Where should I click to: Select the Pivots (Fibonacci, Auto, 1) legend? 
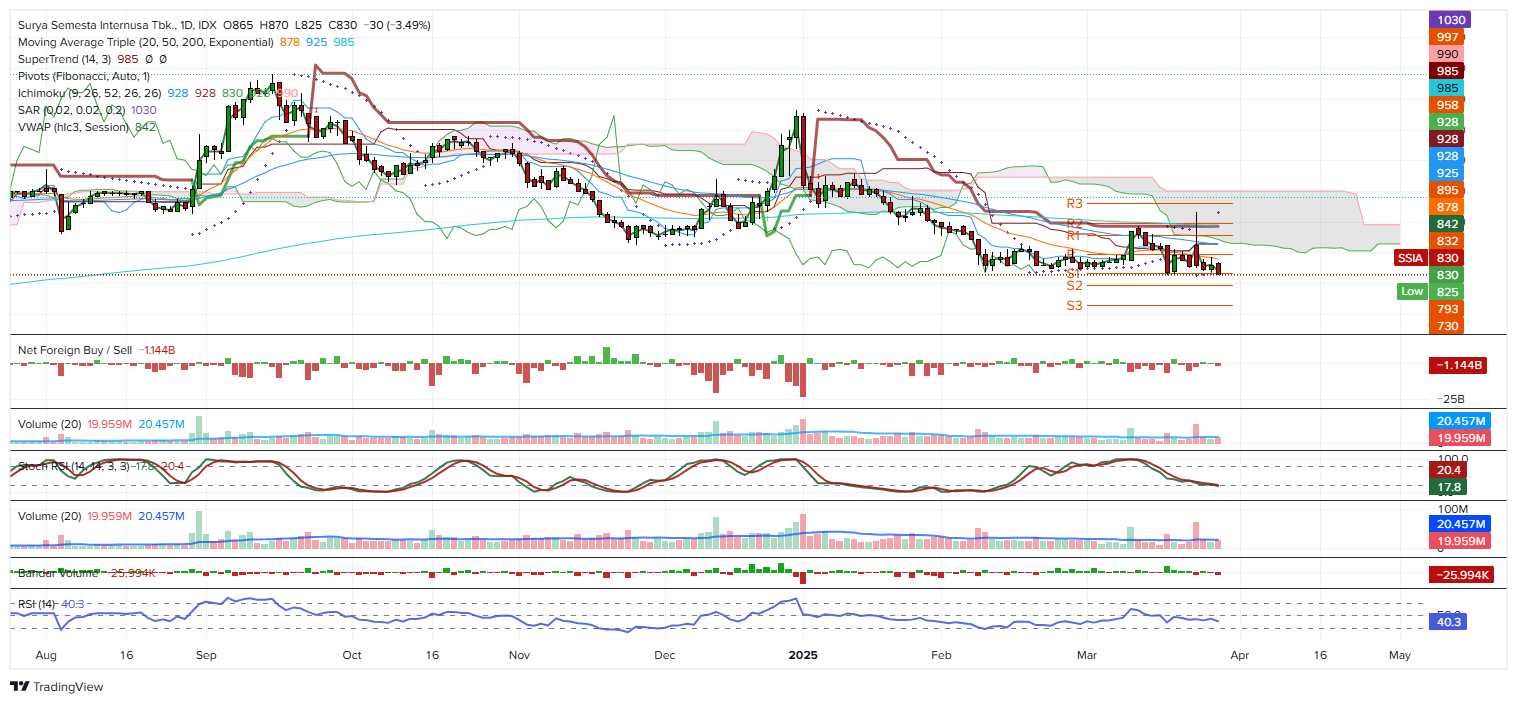click(x=84, y=76)
